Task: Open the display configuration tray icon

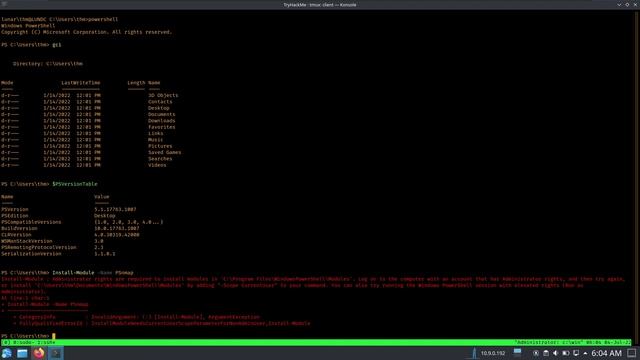Action: 576,353
